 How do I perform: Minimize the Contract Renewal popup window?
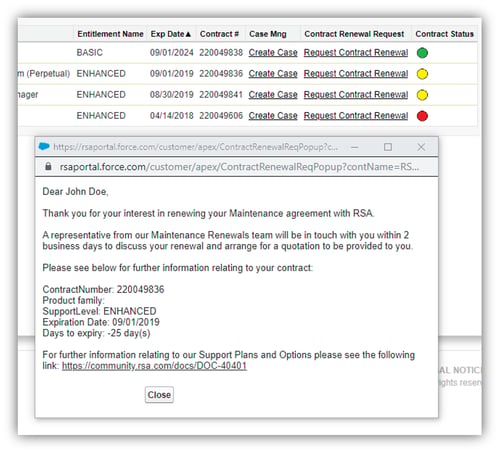coord(355,147)
